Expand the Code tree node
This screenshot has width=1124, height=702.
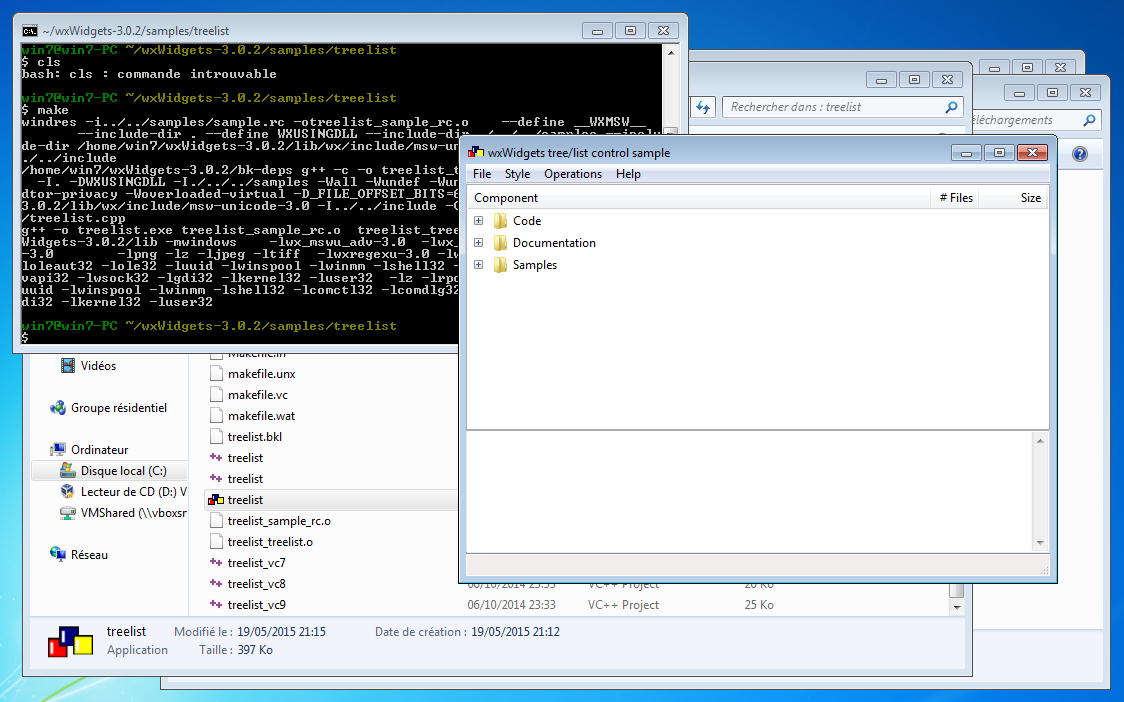[x=479, y=221]
